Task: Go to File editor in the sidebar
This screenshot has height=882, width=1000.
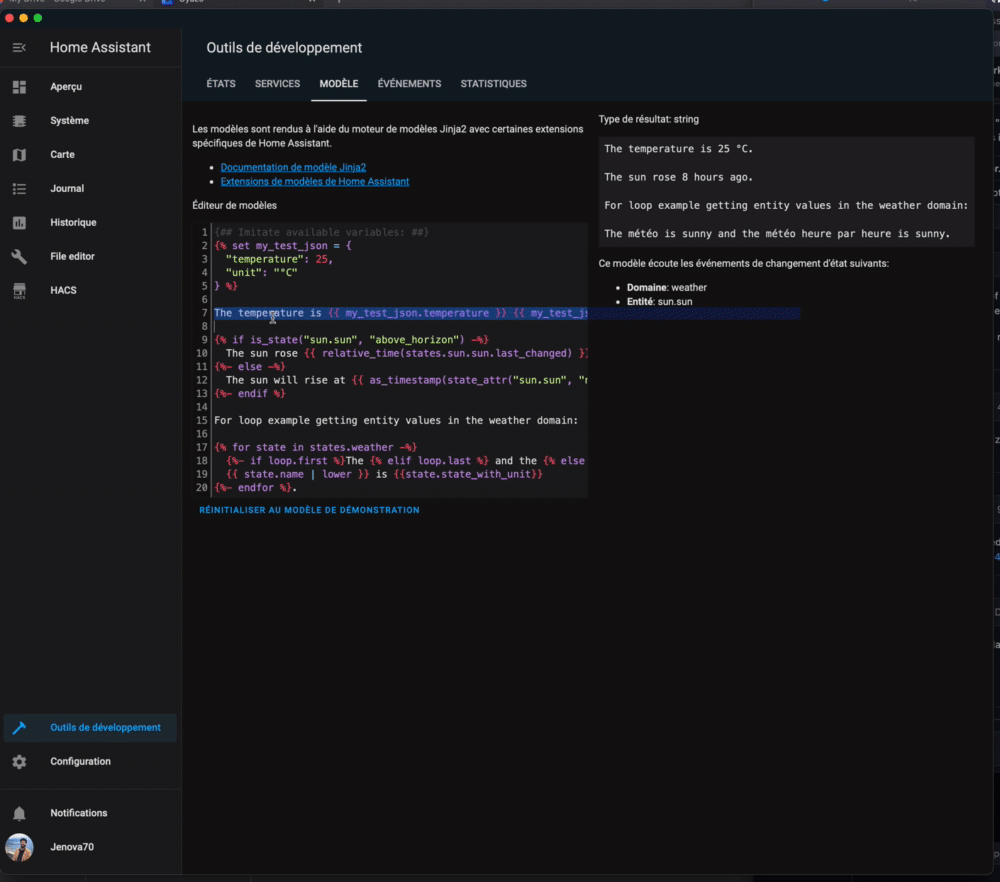Action: (x=72, y=256)
